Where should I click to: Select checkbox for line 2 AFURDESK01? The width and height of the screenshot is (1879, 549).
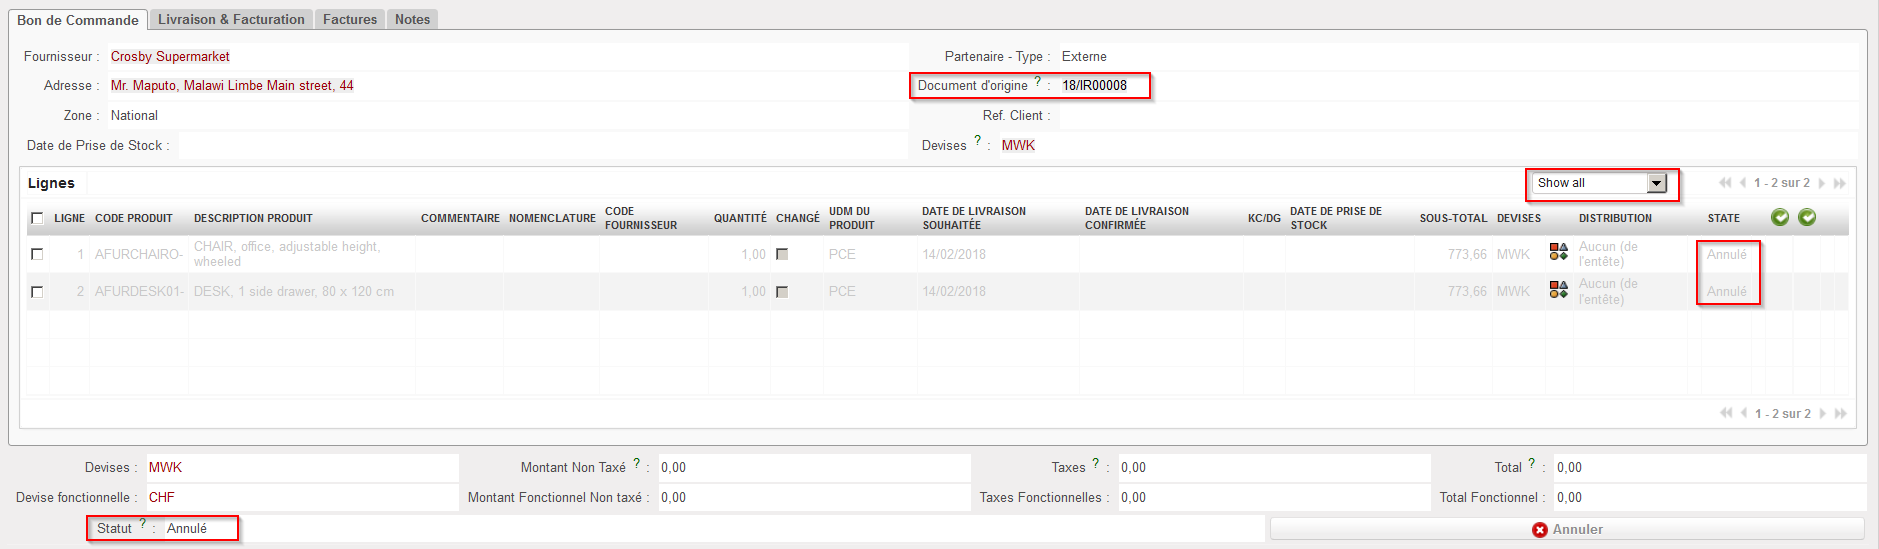[x=37, y=292]
